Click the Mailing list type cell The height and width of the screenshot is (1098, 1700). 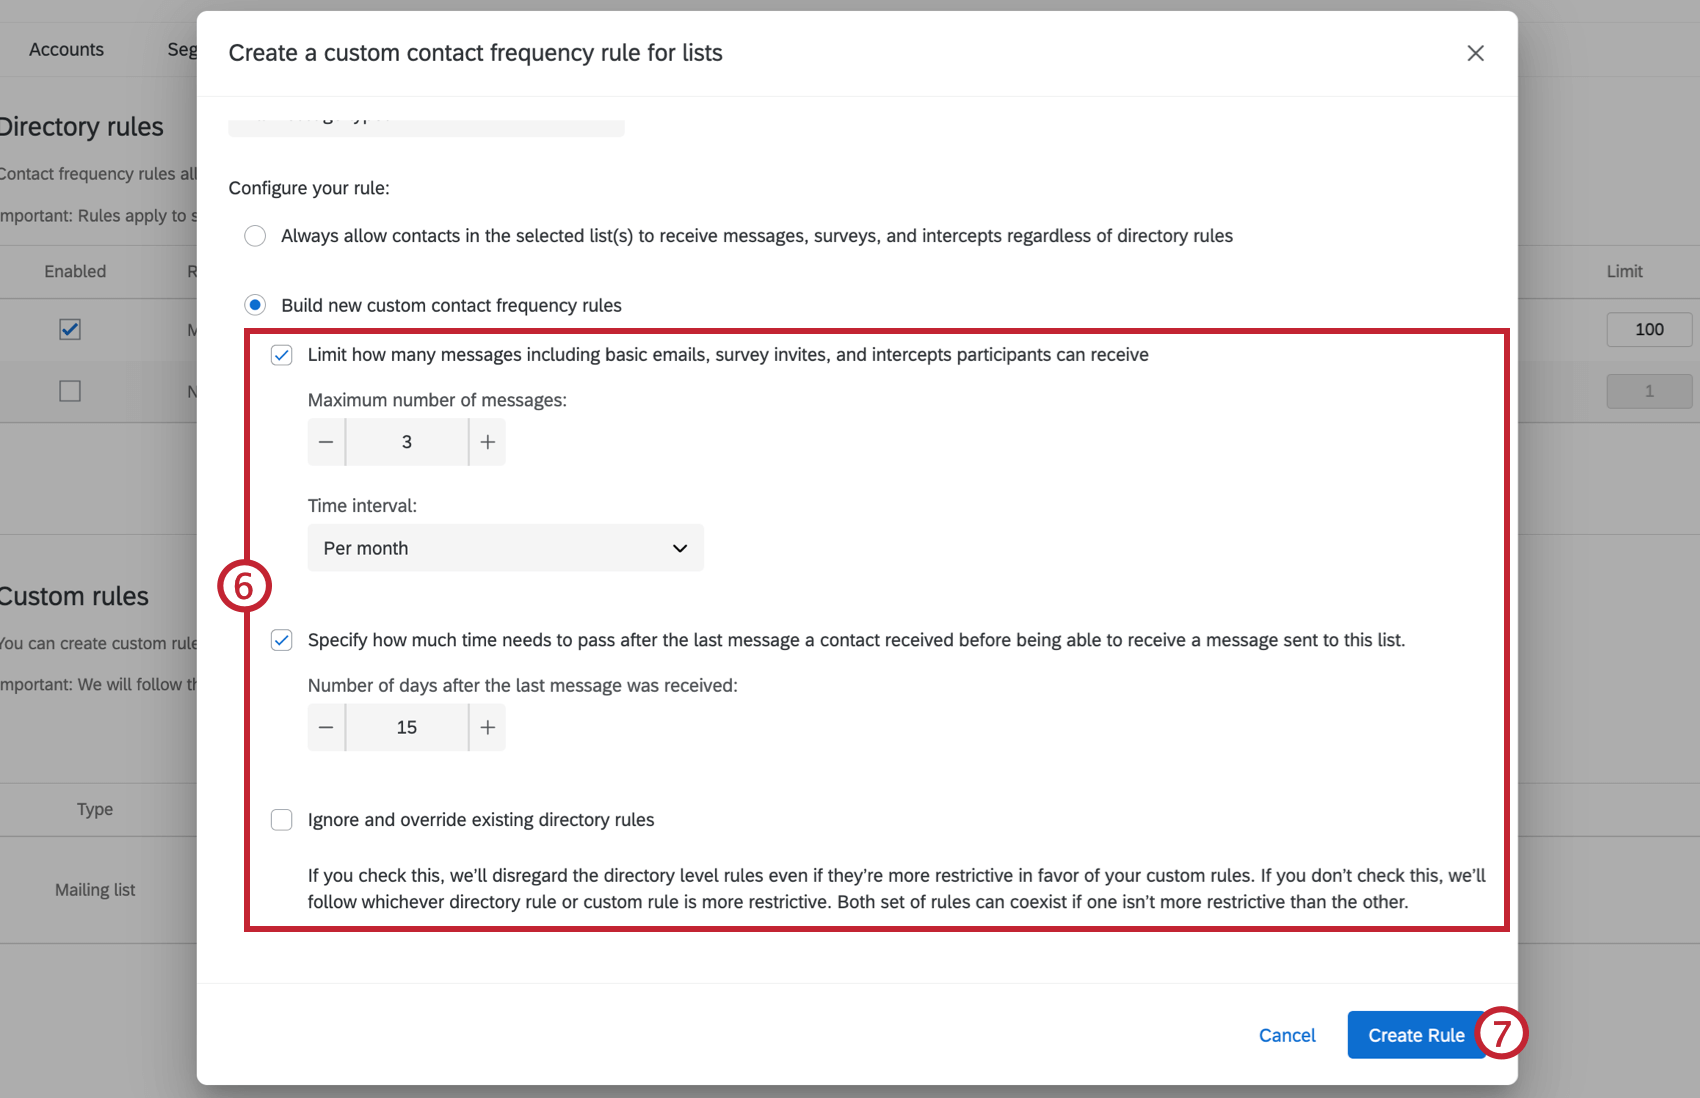click(95, 890)
